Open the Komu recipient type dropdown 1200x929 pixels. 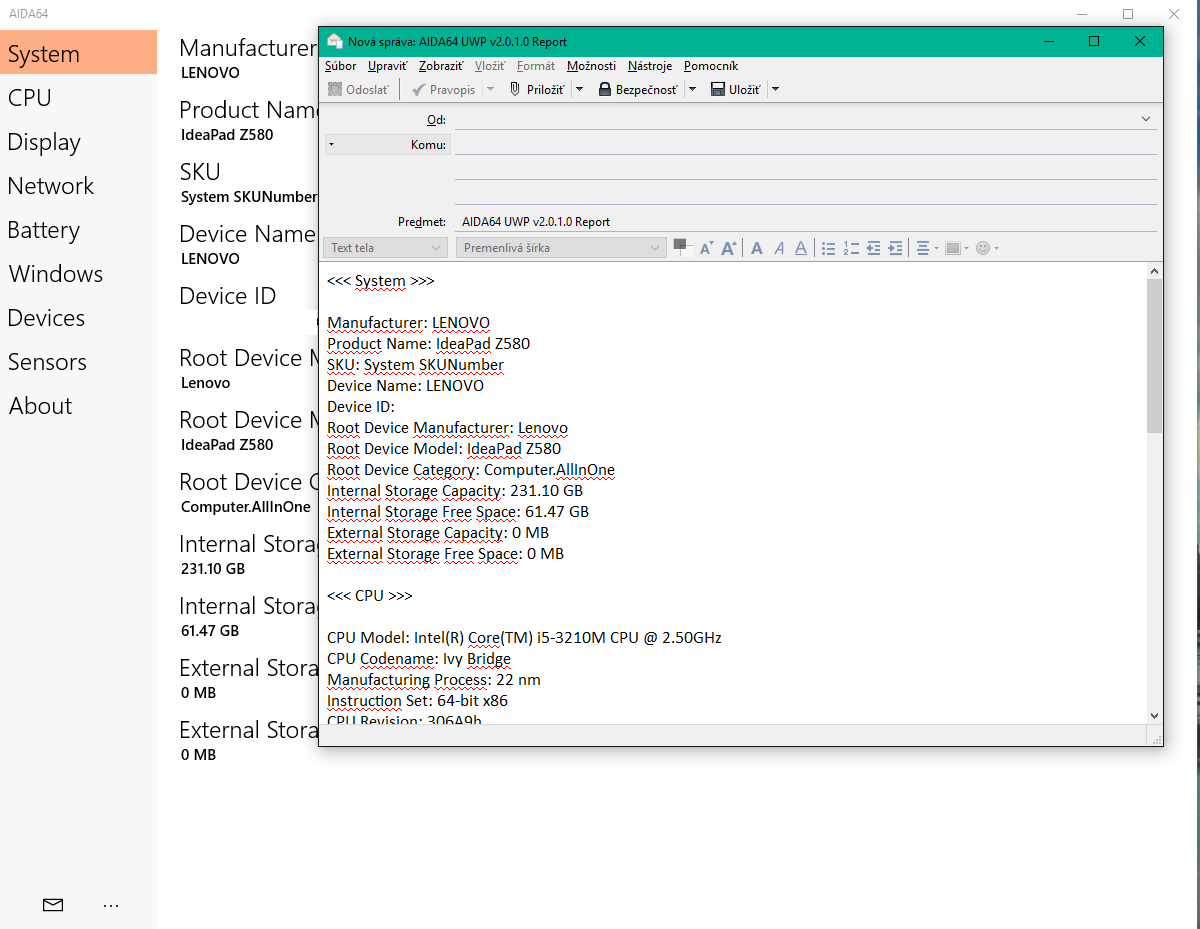coord(388,145)
